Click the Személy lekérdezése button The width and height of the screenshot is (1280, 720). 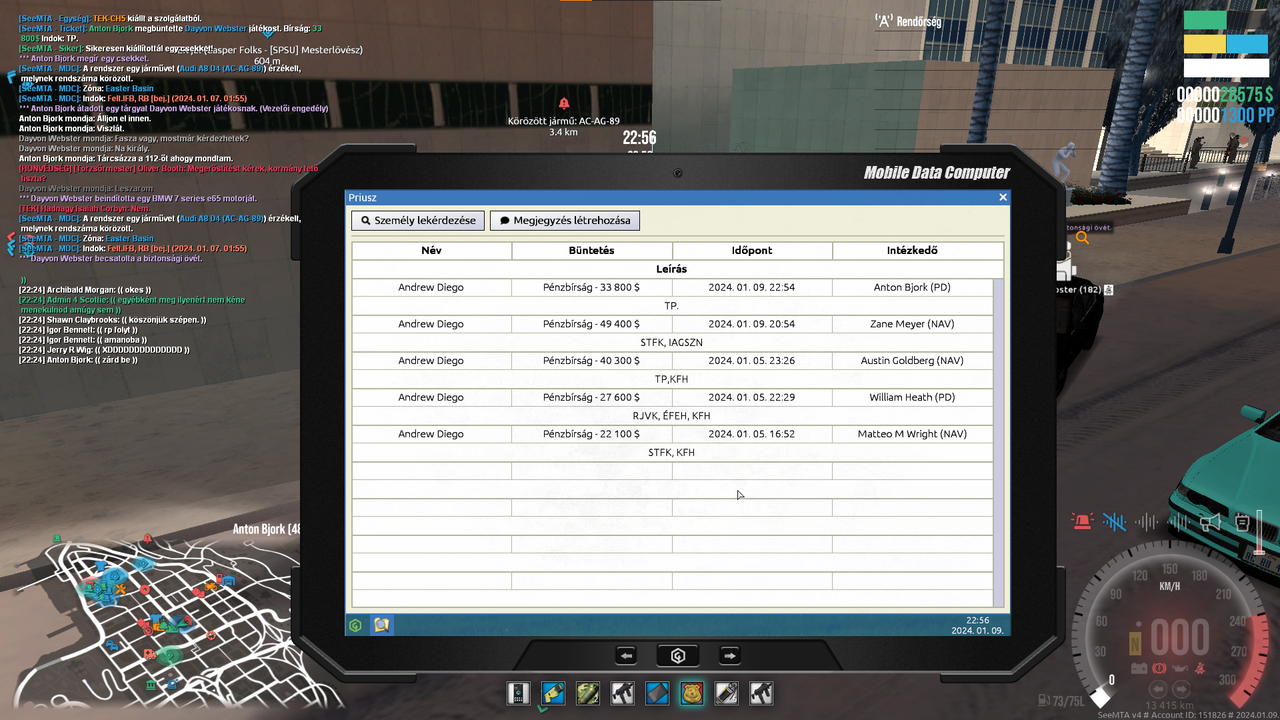click(x=418, y=220)
